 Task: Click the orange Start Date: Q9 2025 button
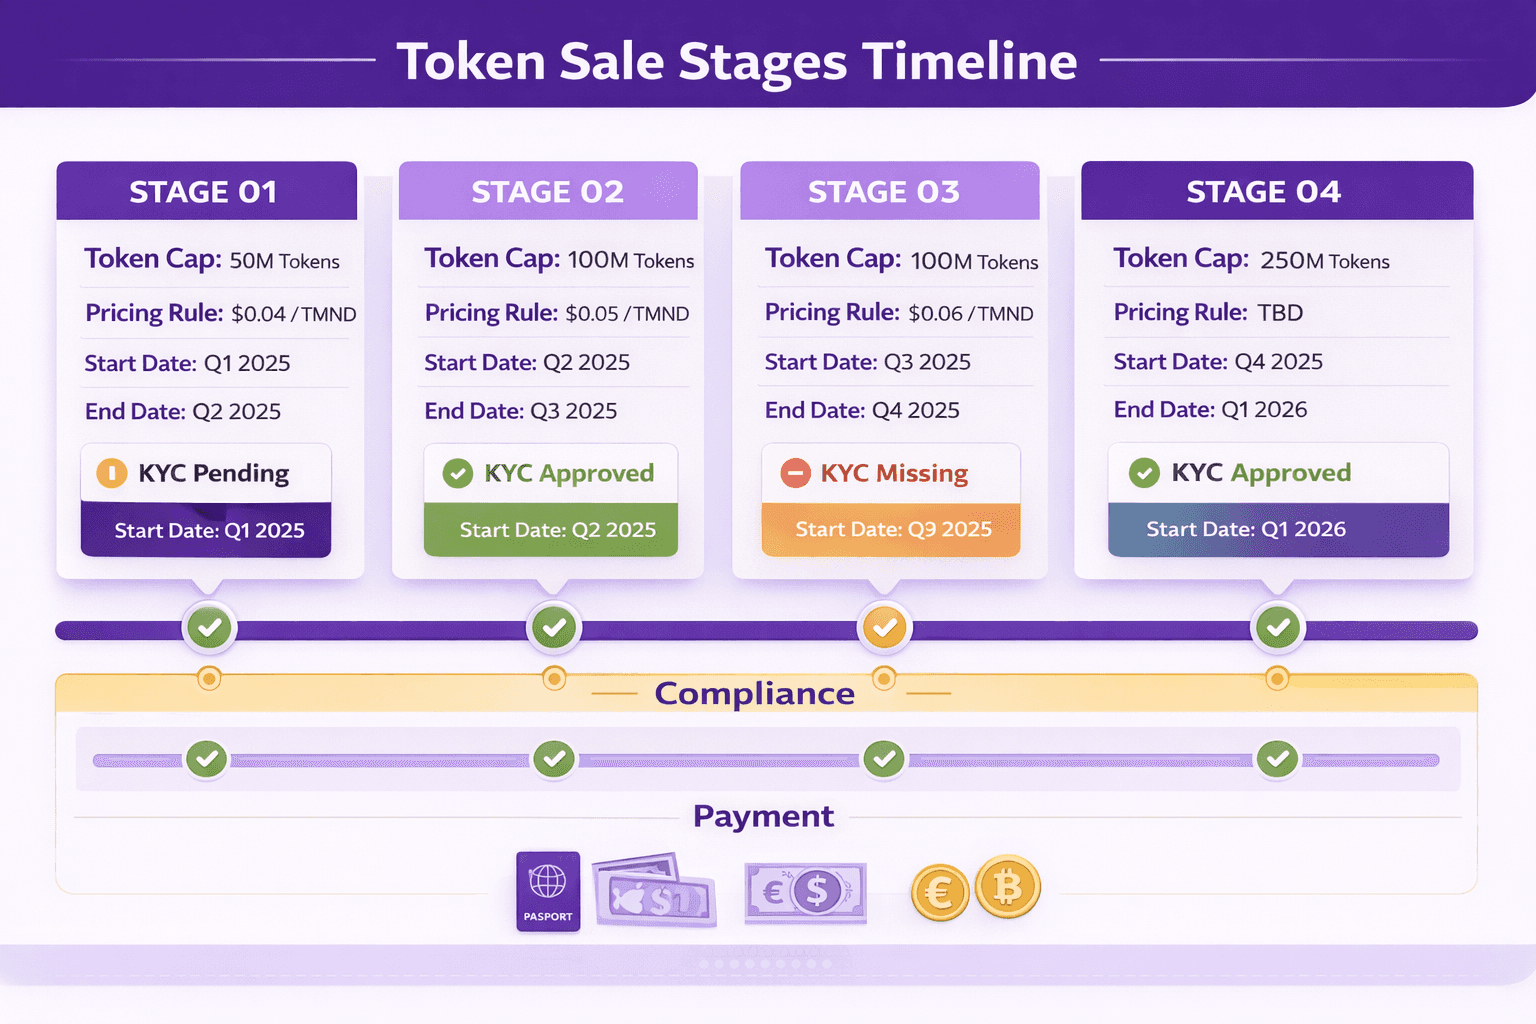(x=891, y=530)
